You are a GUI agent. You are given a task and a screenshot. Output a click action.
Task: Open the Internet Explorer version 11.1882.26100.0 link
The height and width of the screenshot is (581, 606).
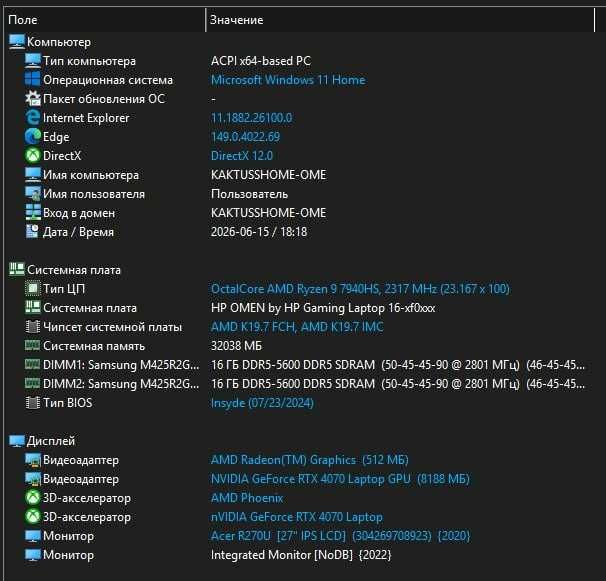252,118
